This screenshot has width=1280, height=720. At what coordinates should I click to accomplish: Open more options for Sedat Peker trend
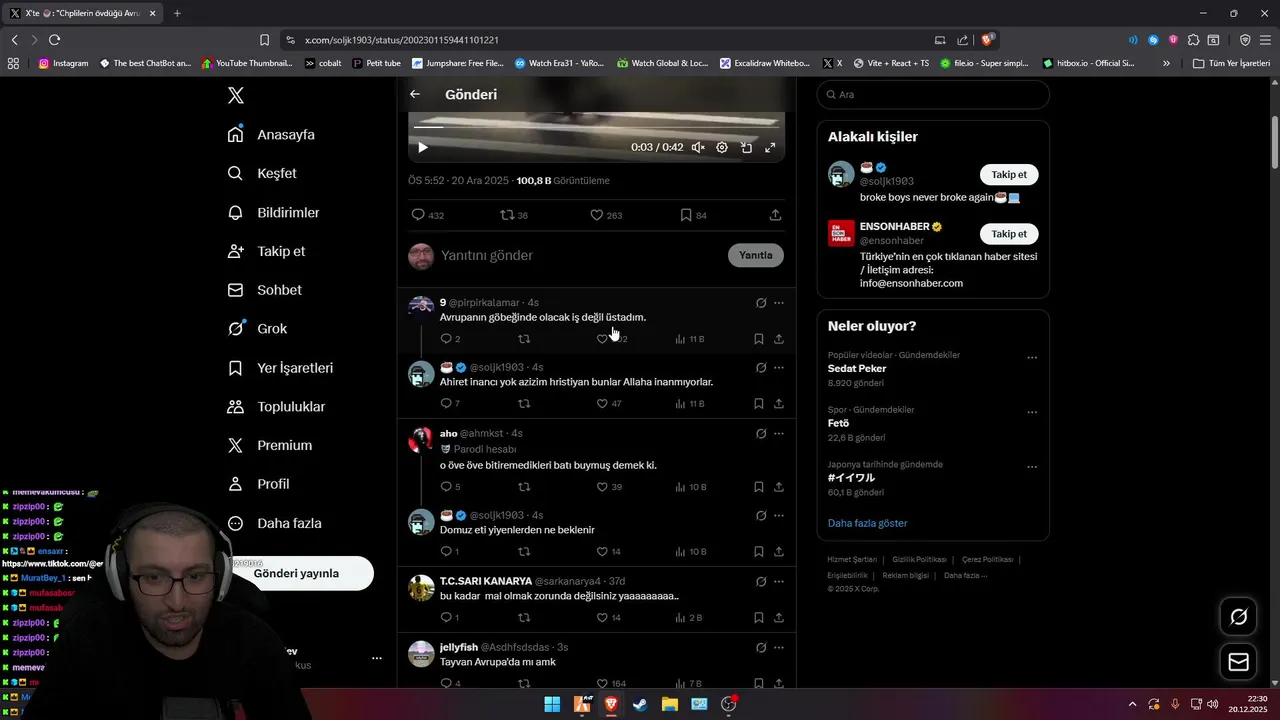[1032, 357]
